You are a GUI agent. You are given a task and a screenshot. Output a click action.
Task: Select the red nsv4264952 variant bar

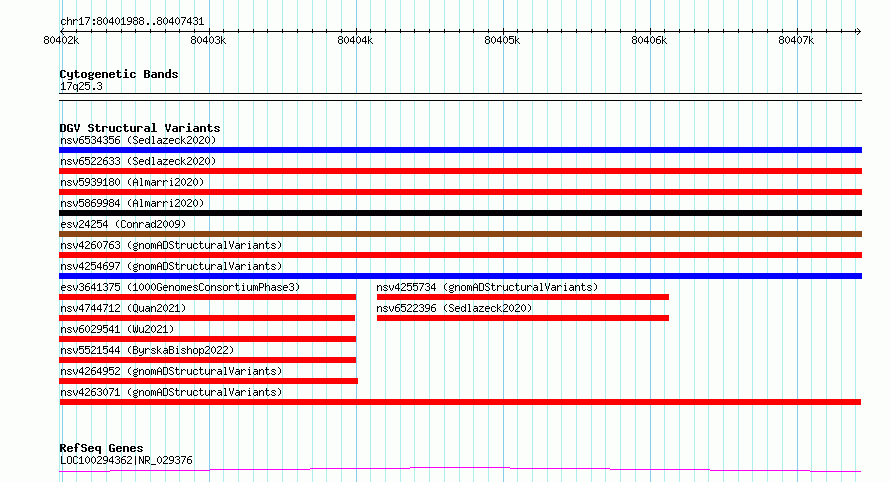[x=208, y=381]
